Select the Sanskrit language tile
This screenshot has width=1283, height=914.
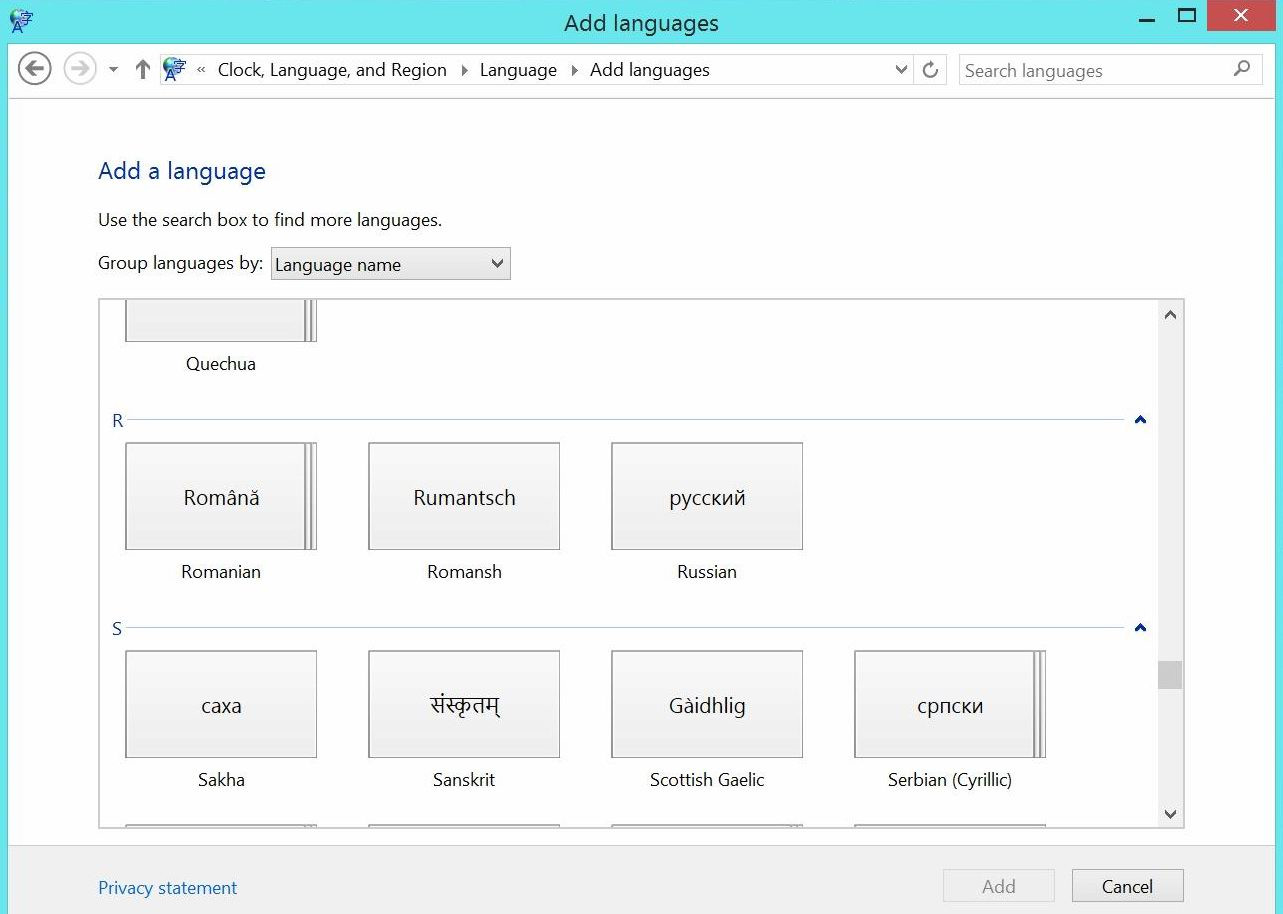click(x=464, y=705)
